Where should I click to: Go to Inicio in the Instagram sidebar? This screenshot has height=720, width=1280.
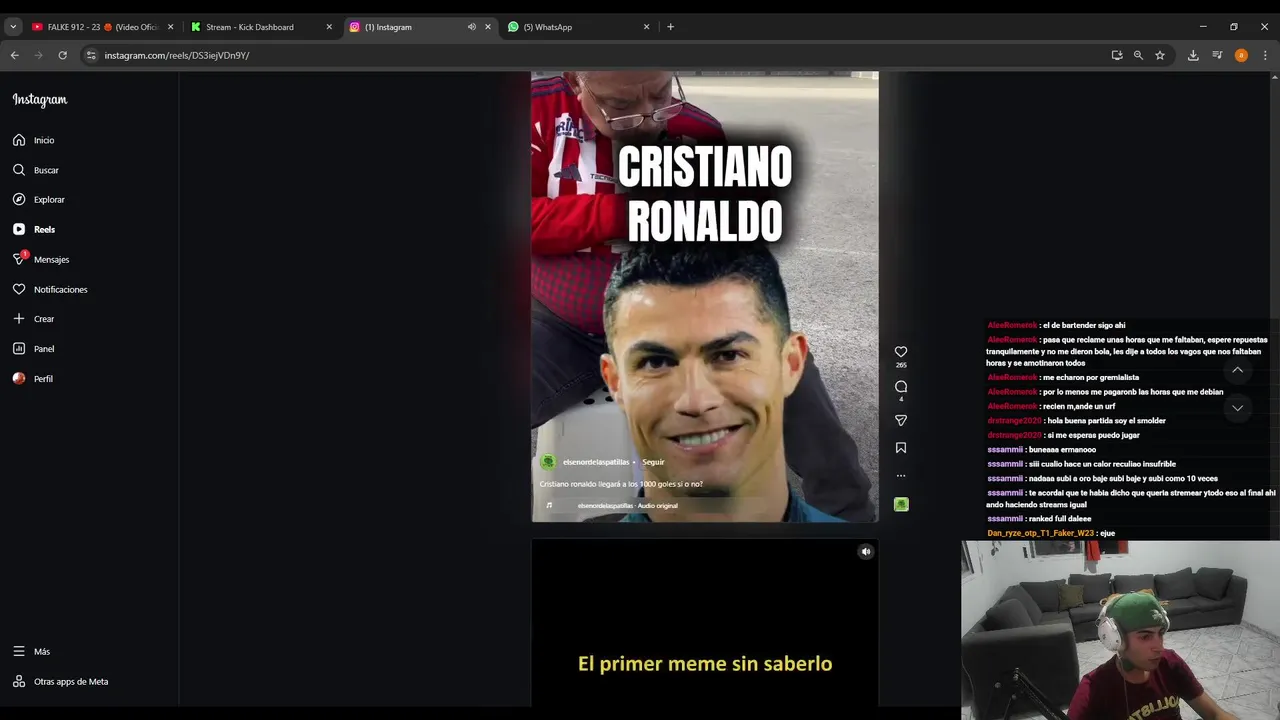pos(34,140)
